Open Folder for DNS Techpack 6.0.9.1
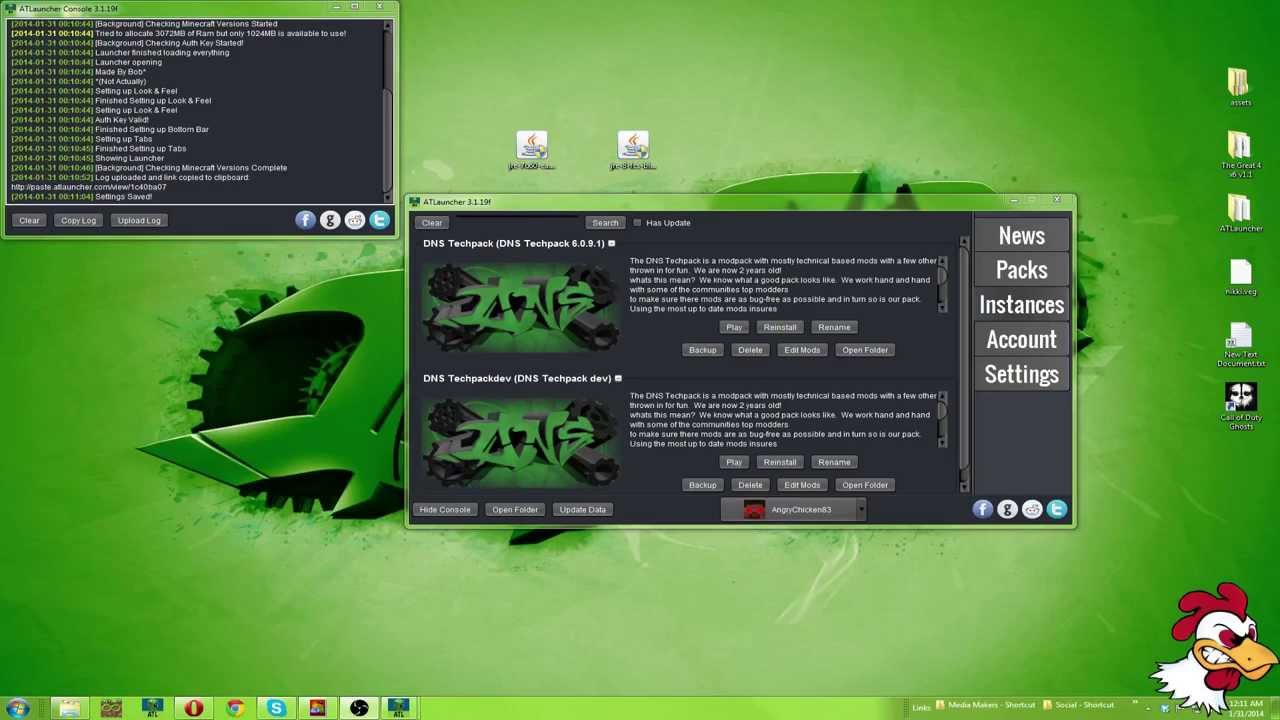Viewport: 1280px width, 720px height. 865,350
